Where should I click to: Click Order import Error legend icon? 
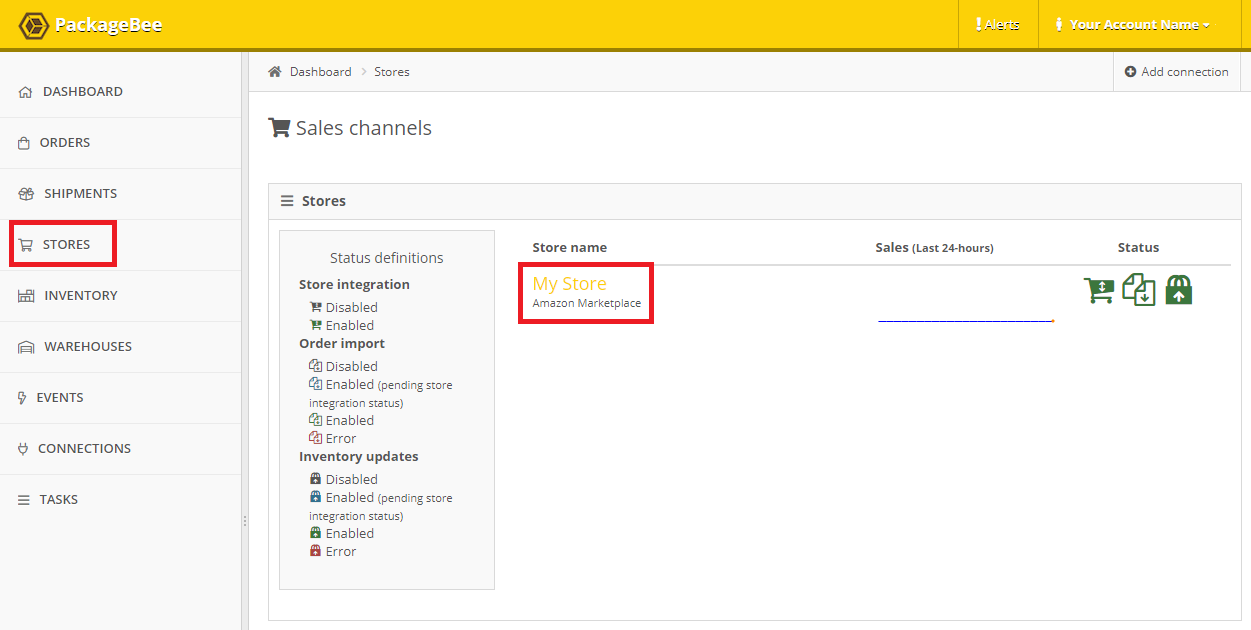point(316,438)
